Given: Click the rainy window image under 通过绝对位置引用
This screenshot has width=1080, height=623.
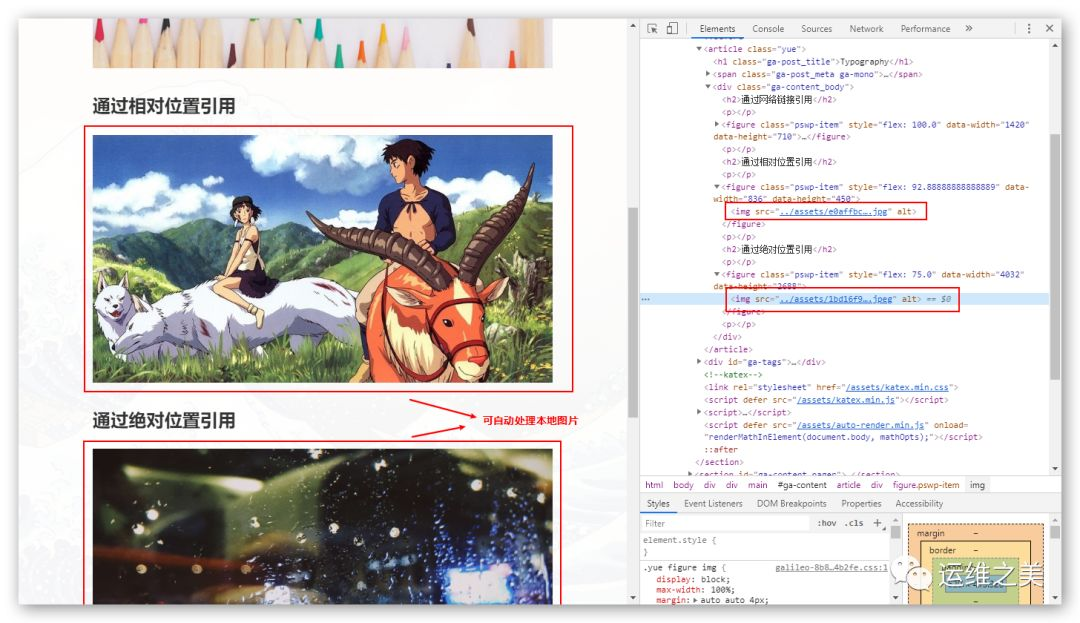Looking at the screenshot, I should pyautogui.click(x=322, y=527).
